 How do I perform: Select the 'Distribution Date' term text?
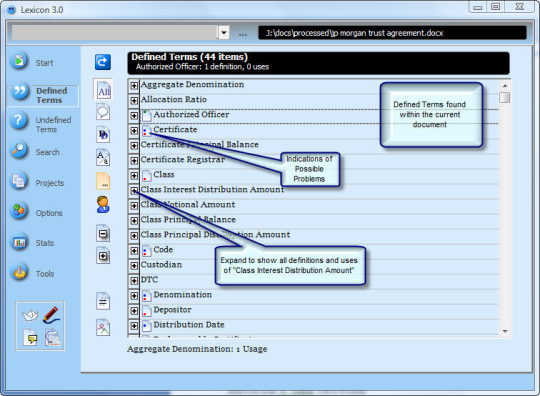189,325
